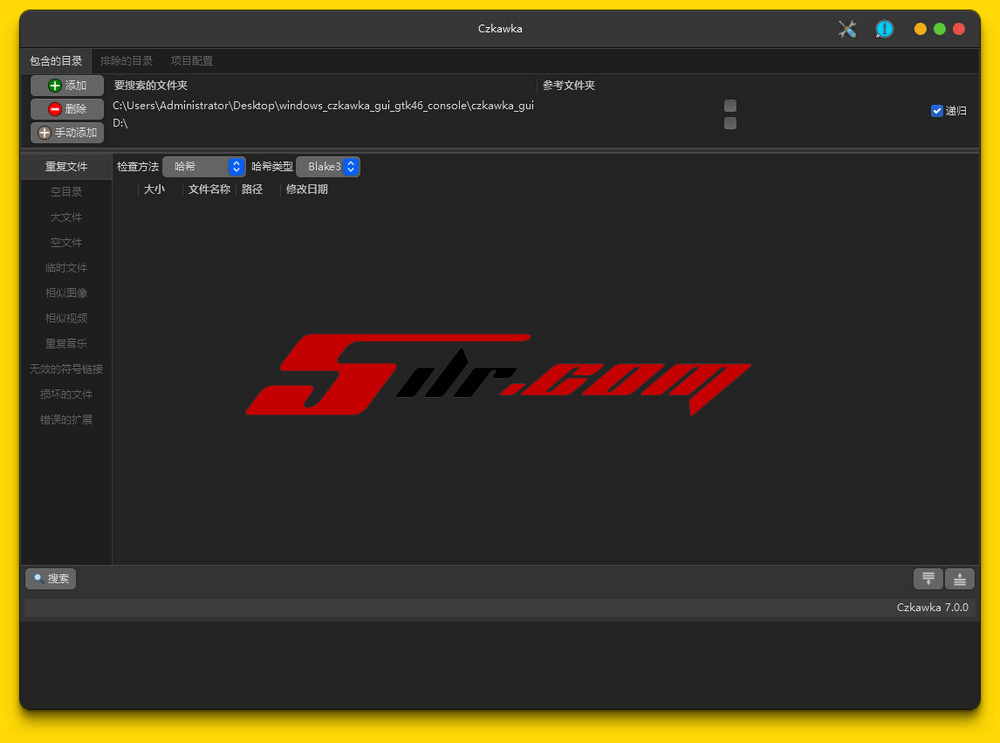
Task: Open the 项目配置 tab
Action: point(191,61)
